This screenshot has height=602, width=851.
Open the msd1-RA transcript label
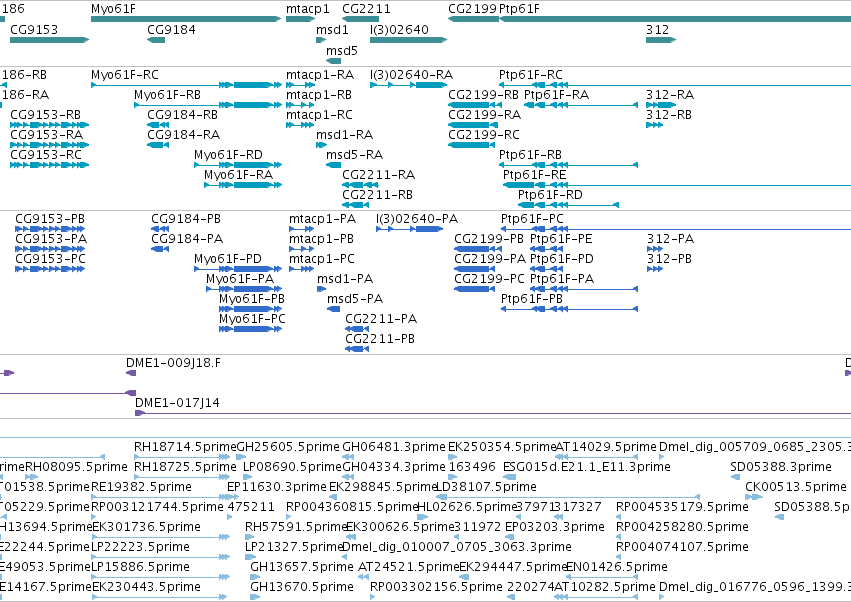345,135
